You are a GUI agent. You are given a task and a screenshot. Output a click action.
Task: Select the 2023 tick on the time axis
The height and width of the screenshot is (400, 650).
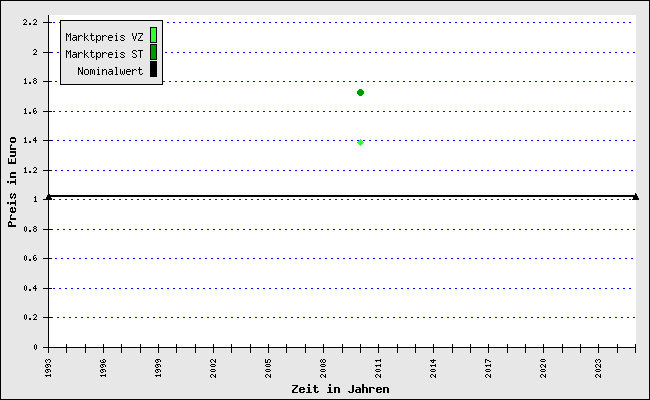pyautogui.click(x=599, y=365)
